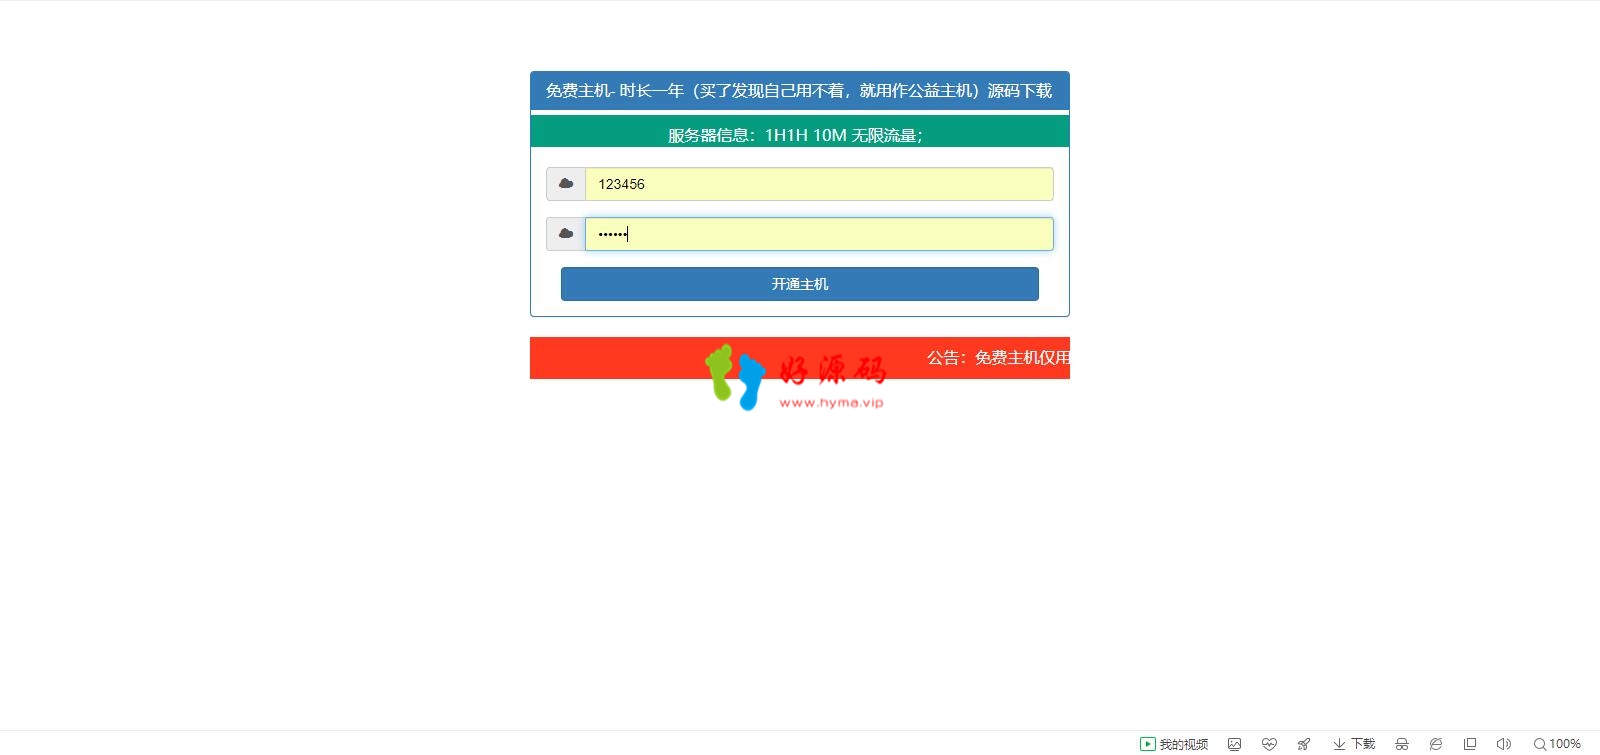Open 下载 downloads in the status bar
Viewport: 1600px width, 755px height.
[x=1354, y=744]
